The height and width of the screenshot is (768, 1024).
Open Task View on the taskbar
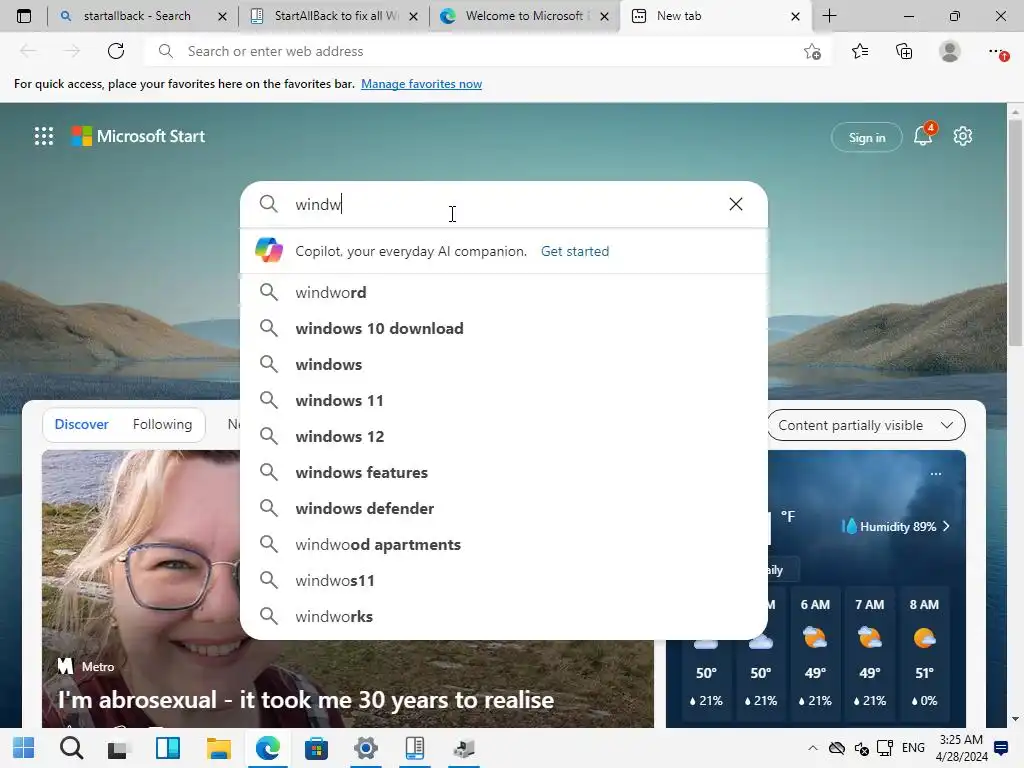(x=118, y=748)
